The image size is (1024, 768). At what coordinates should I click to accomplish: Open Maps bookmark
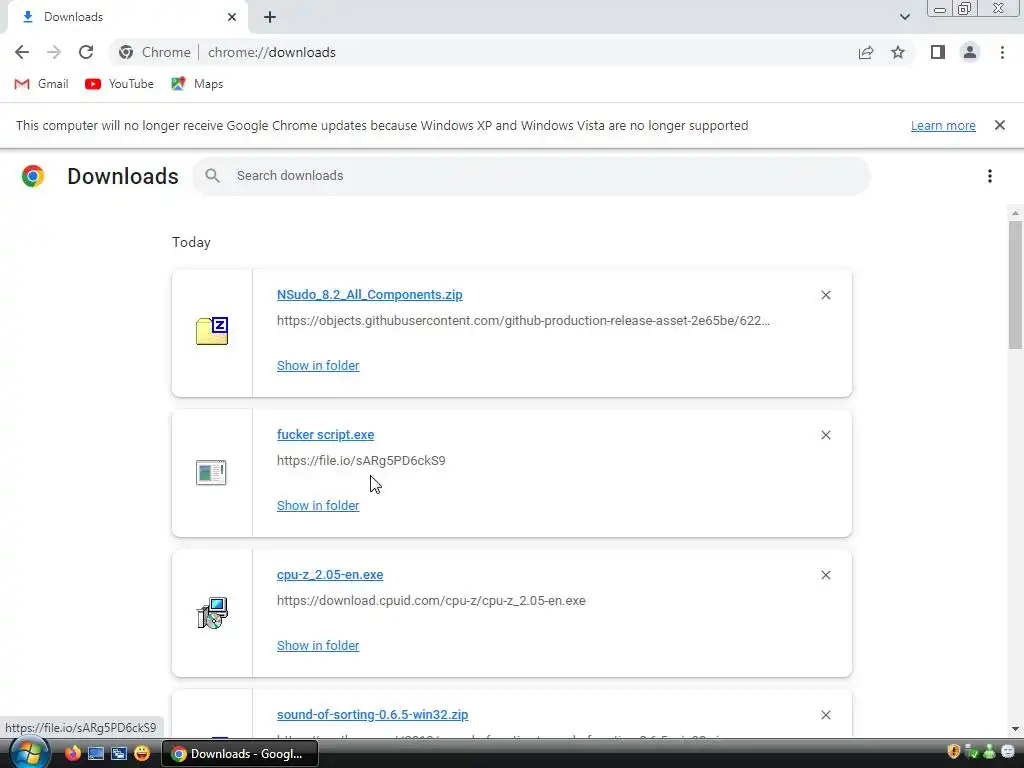(197, 84)
